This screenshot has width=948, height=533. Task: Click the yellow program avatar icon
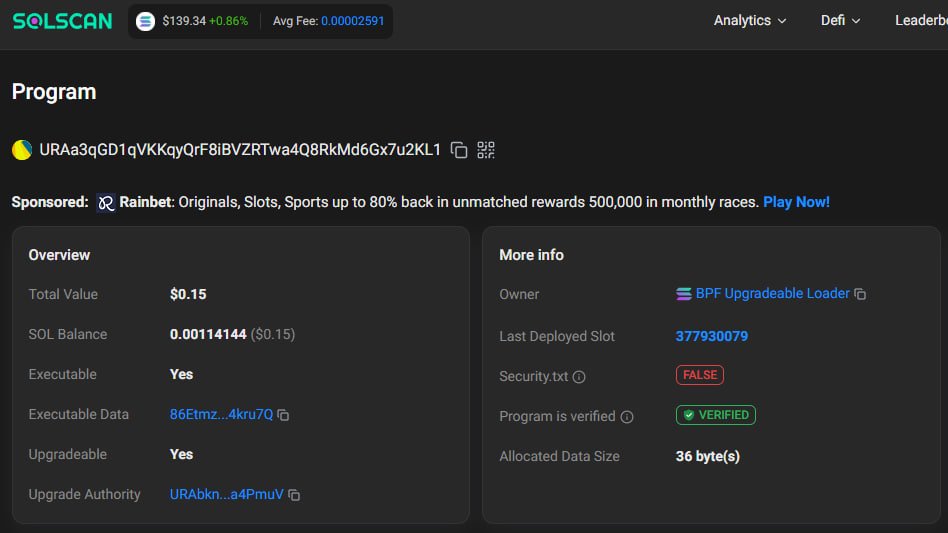click(x=22, y=150)
